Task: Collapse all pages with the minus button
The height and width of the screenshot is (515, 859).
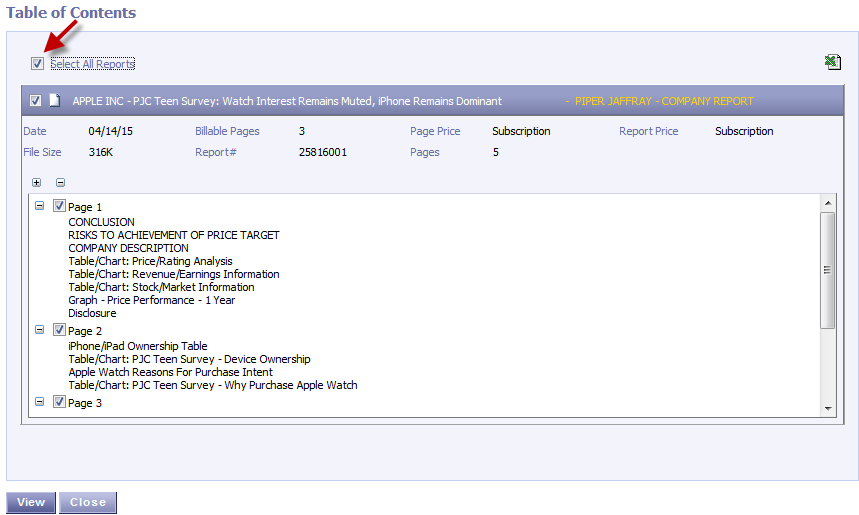Action: click(61, 182)
